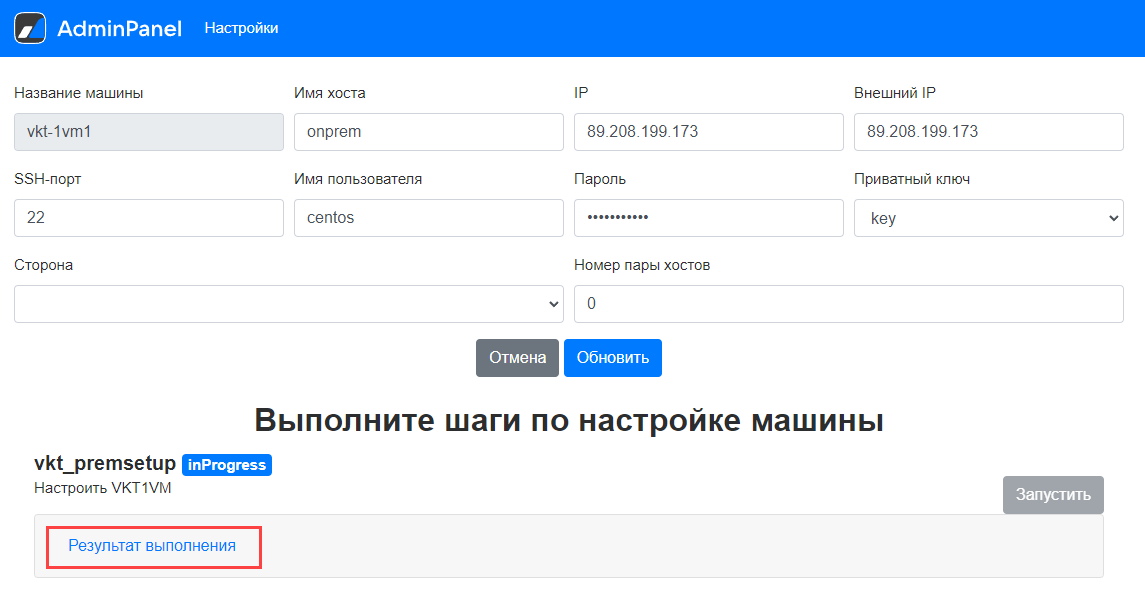Click the vkt_premsetup step title
The height and width of the screenshot is (613, 1145).
tap(105, 464)
